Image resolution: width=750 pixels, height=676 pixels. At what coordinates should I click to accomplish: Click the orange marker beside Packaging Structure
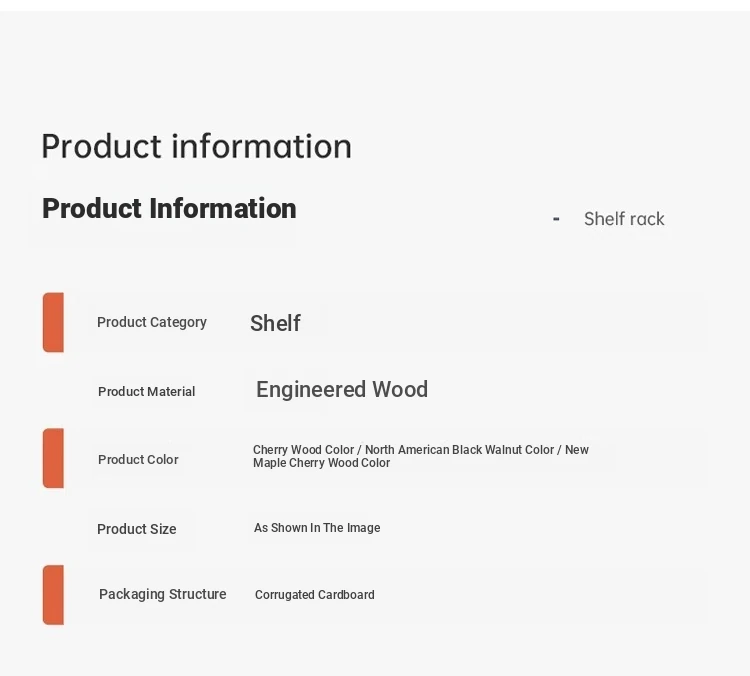[x=53, y=595]
